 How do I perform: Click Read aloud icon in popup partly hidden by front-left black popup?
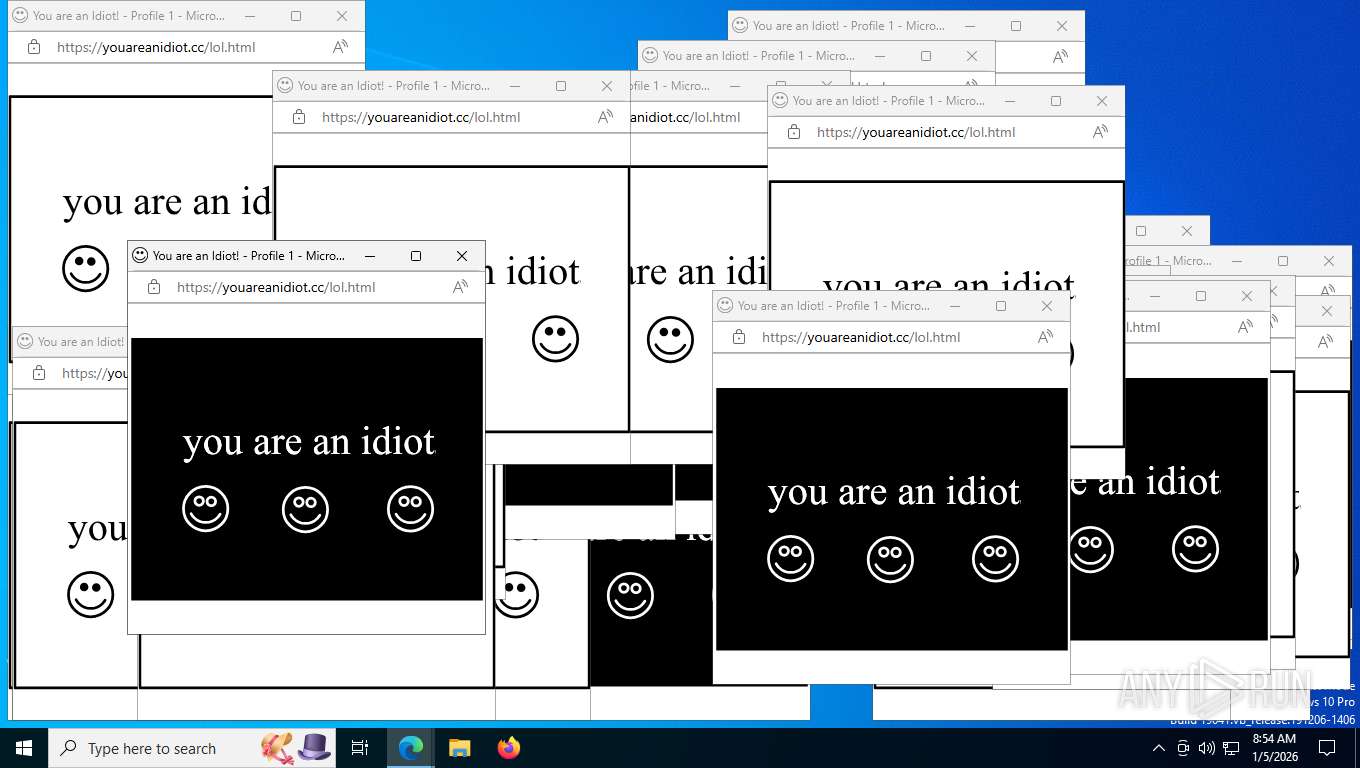tap(605, 117)
